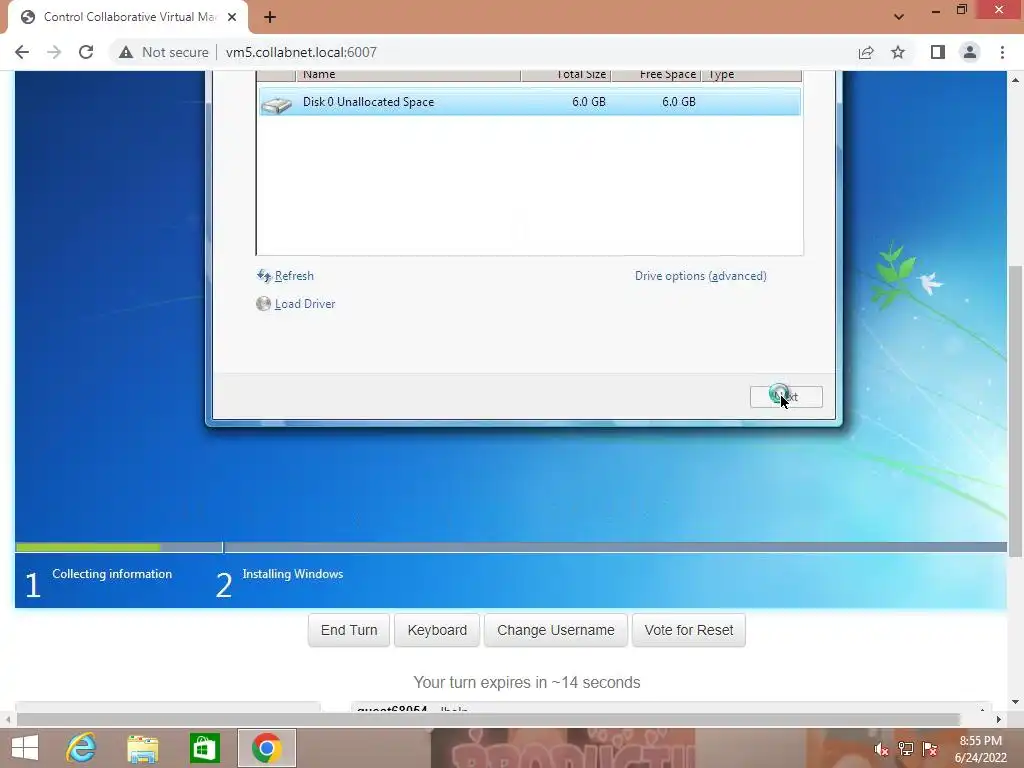Click the green setup progress bar
Screen dimensions: 1024x768
(88, 547)
